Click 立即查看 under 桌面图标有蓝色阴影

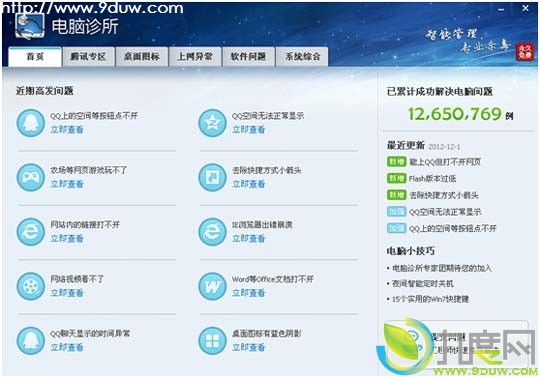pyautogui.click(x=248, y=347)
